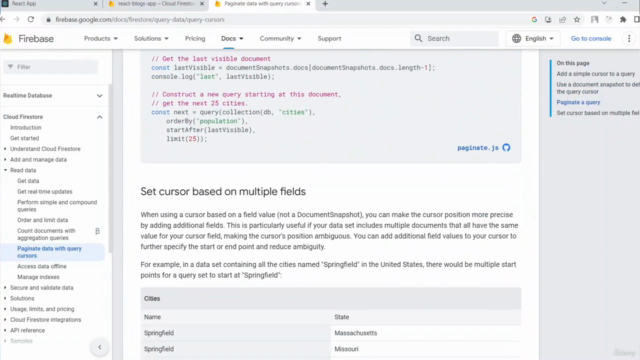Open Manage indexes page
Image resolution: width=640 pixels, height=360 pixels.
[x=38, y=277]
